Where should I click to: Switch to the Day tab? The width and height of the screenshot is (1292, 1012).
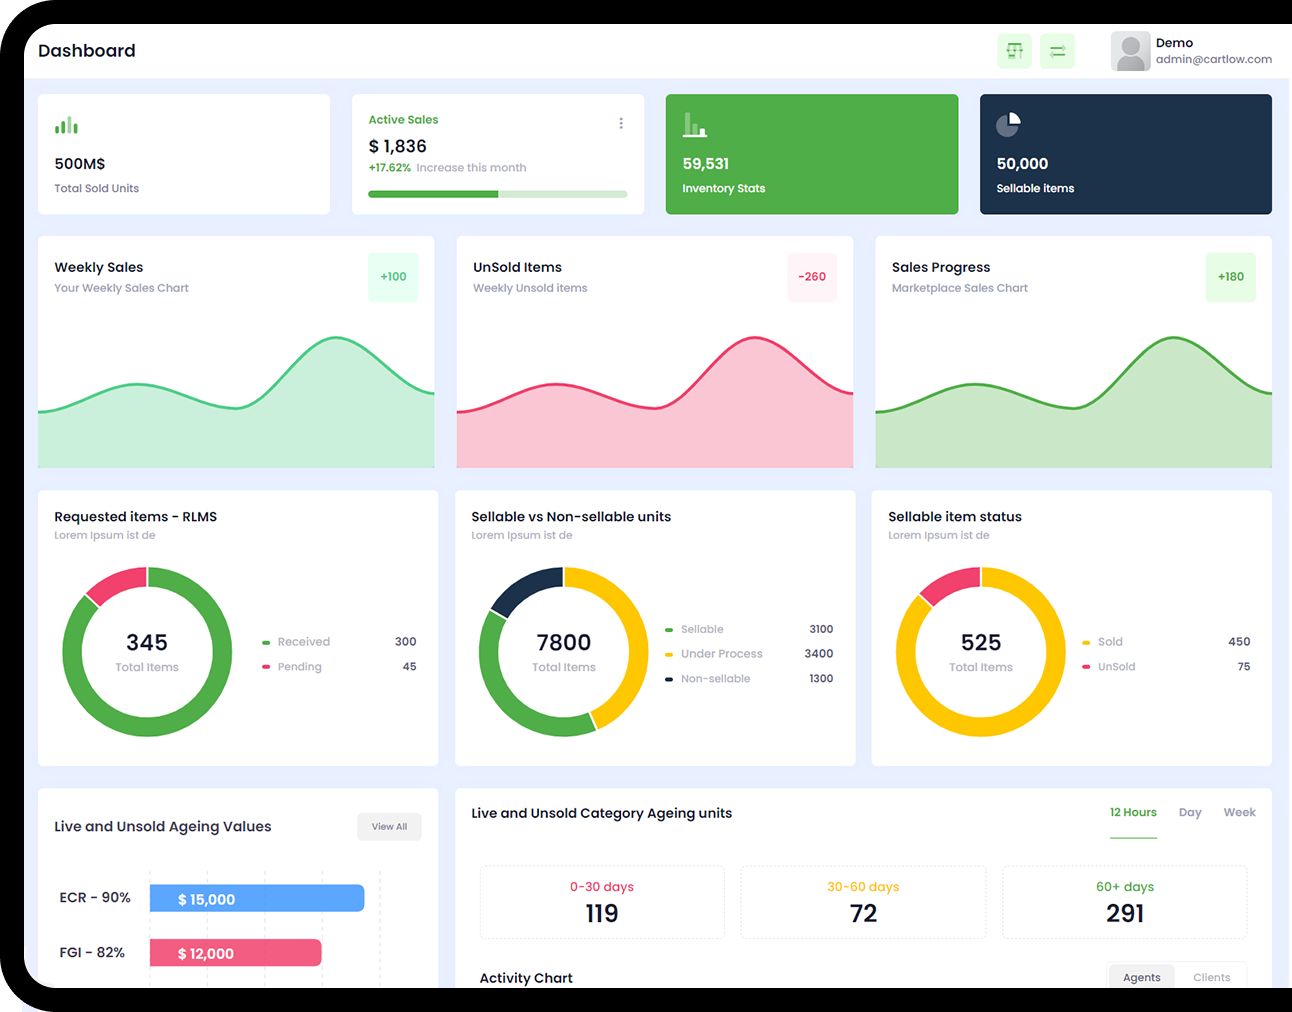(1190, 813)
